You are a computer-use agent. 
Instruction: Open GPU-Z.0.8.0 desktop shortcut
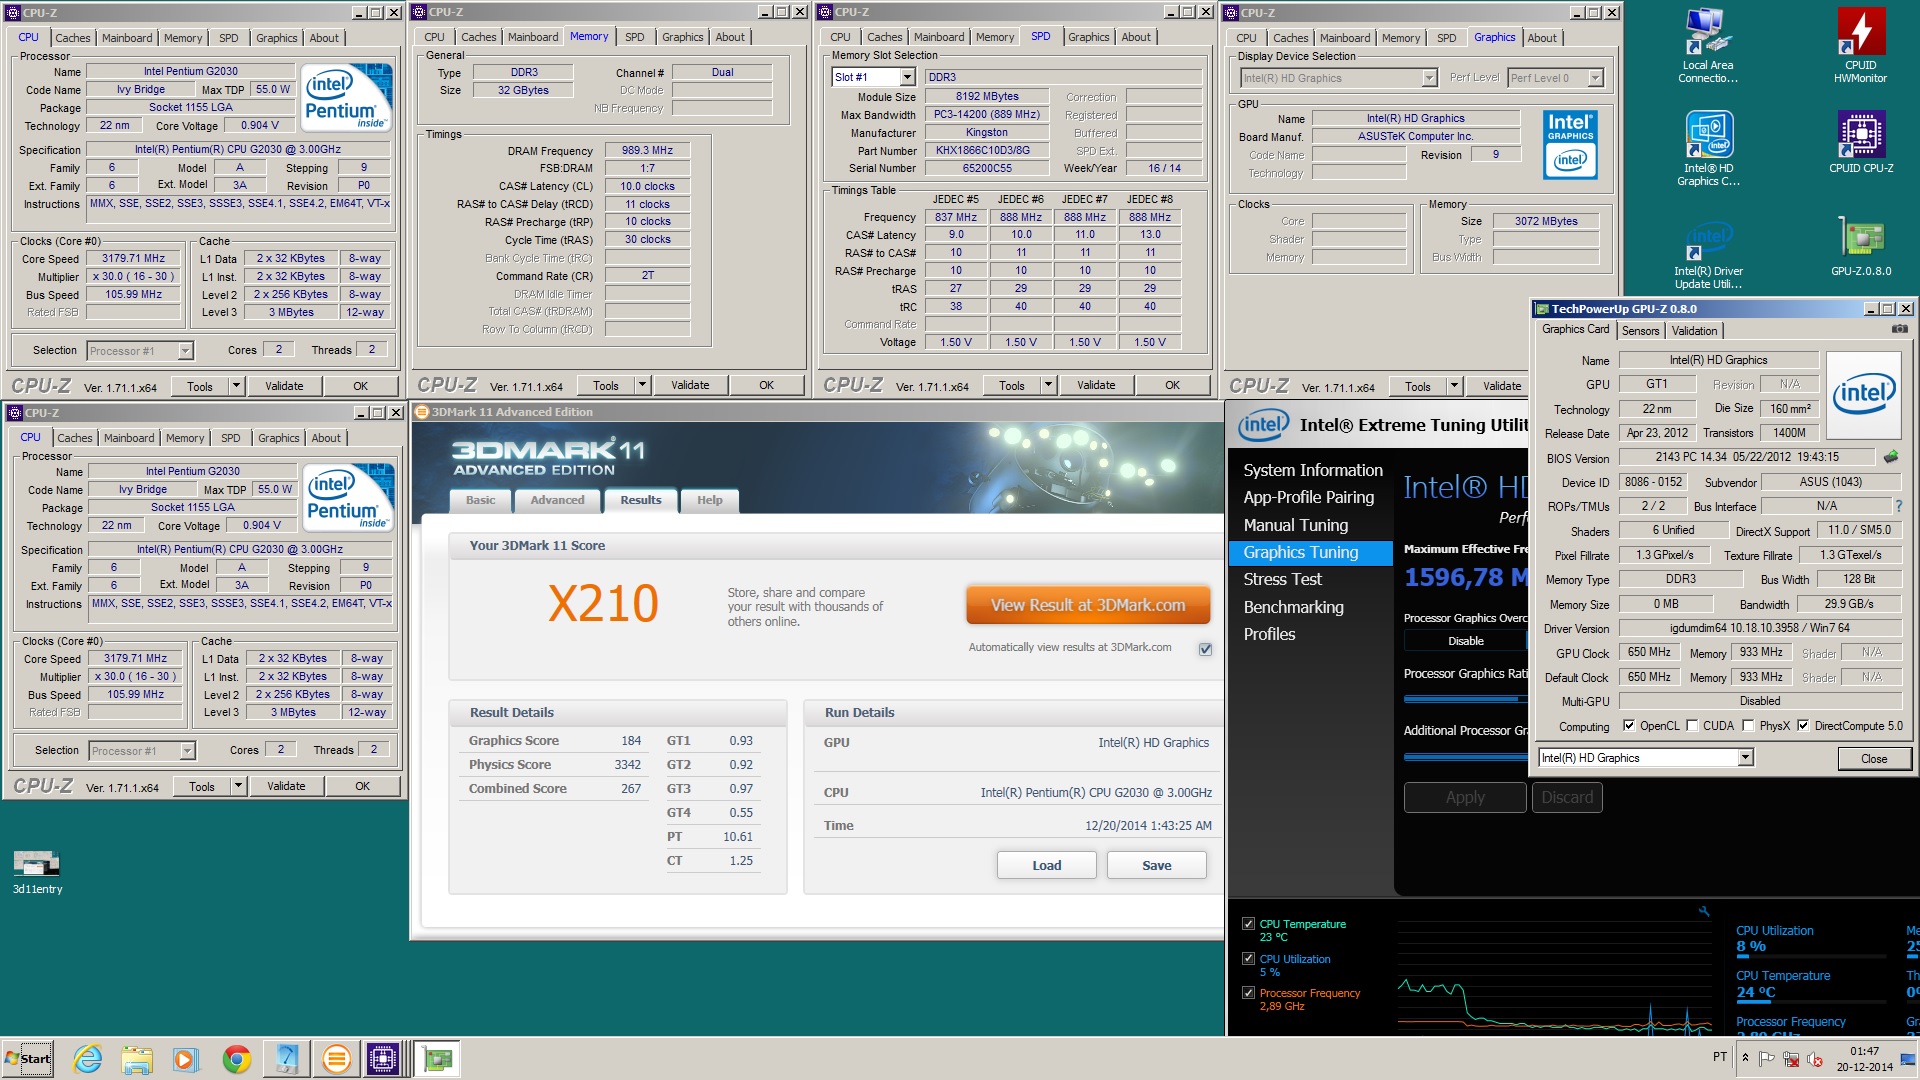(1861, 246)
